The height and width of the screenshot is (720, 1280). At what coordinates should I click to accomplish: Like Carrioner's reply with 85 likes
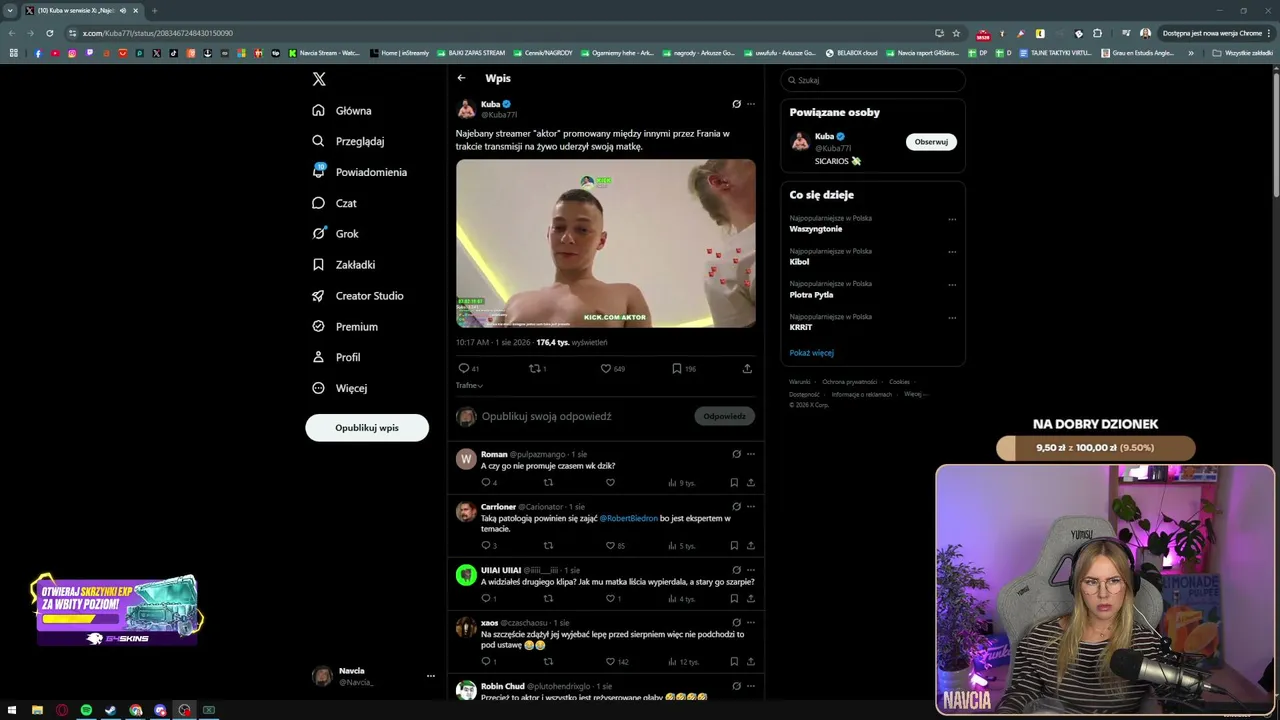[x=615, y=546]
